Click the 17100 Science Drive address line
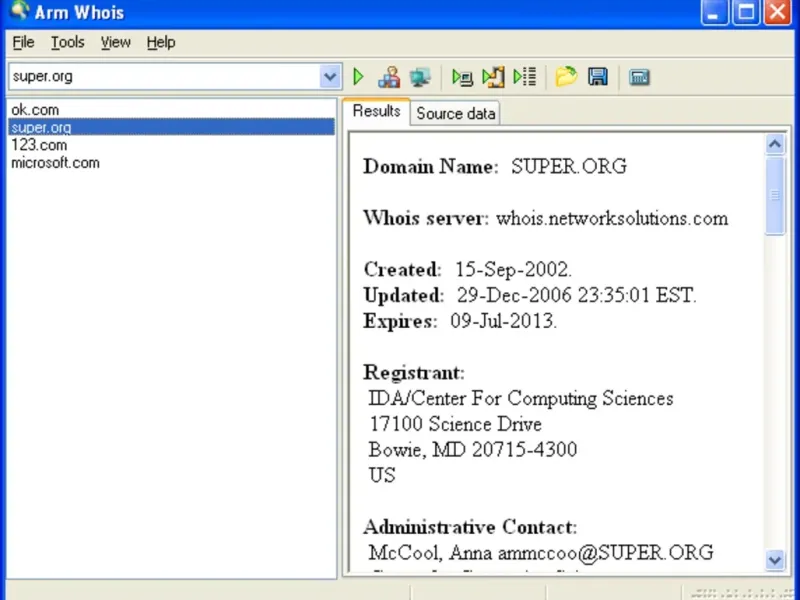Image resolution: width=800 pixels, height=600 pixels. coord(456,424)
